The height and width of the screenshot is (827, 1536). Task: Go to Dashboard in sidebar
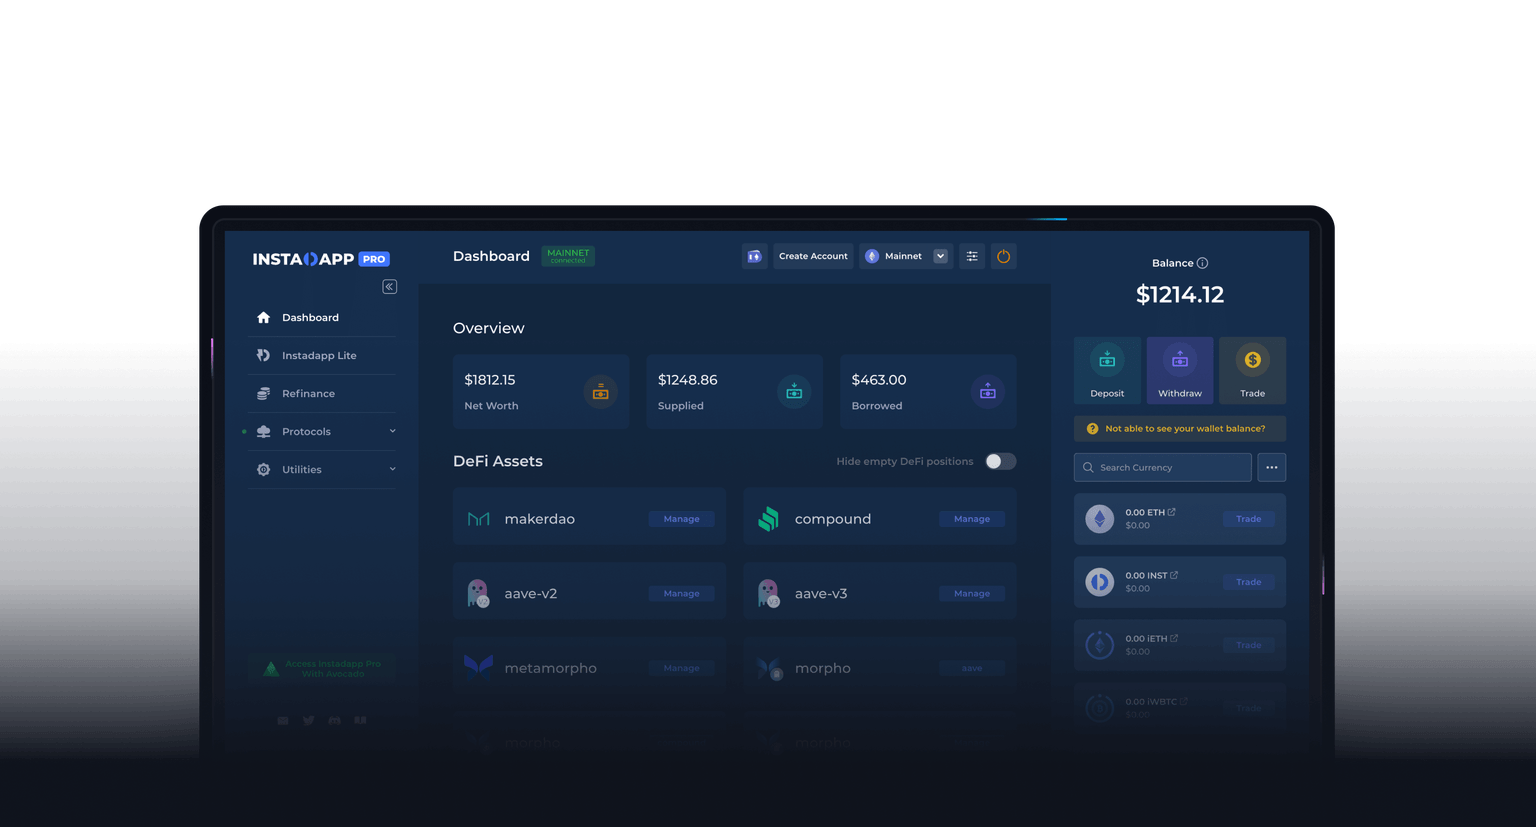322,318
